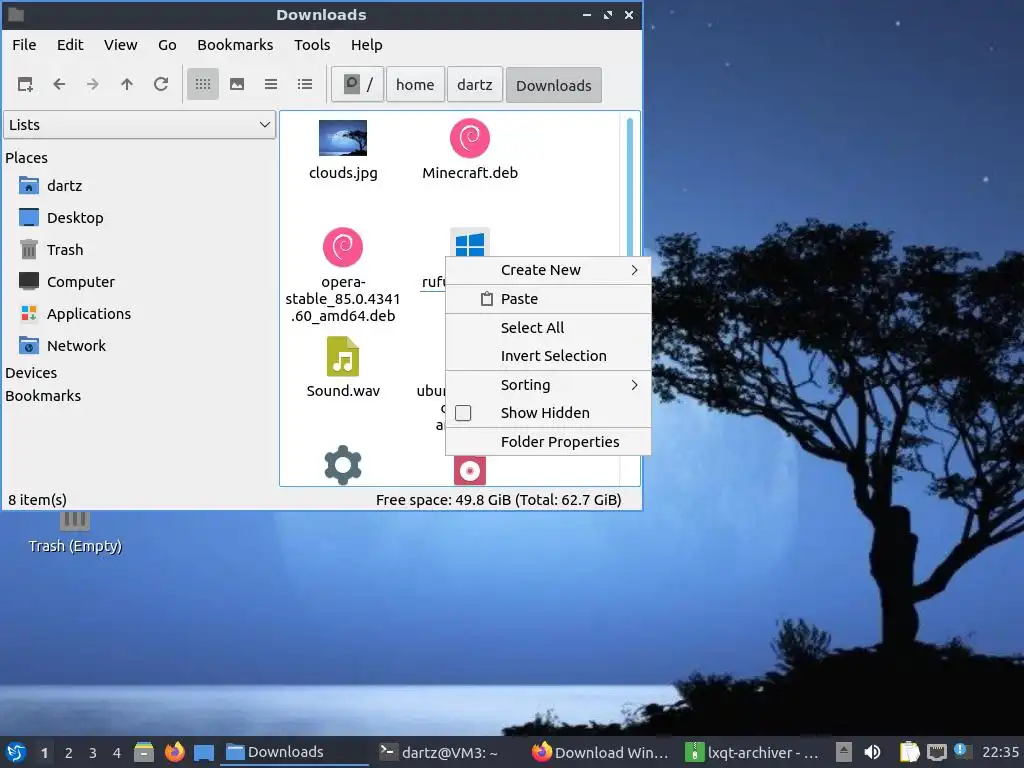Select the clouds.jpg thumbnail

point(343,138)
